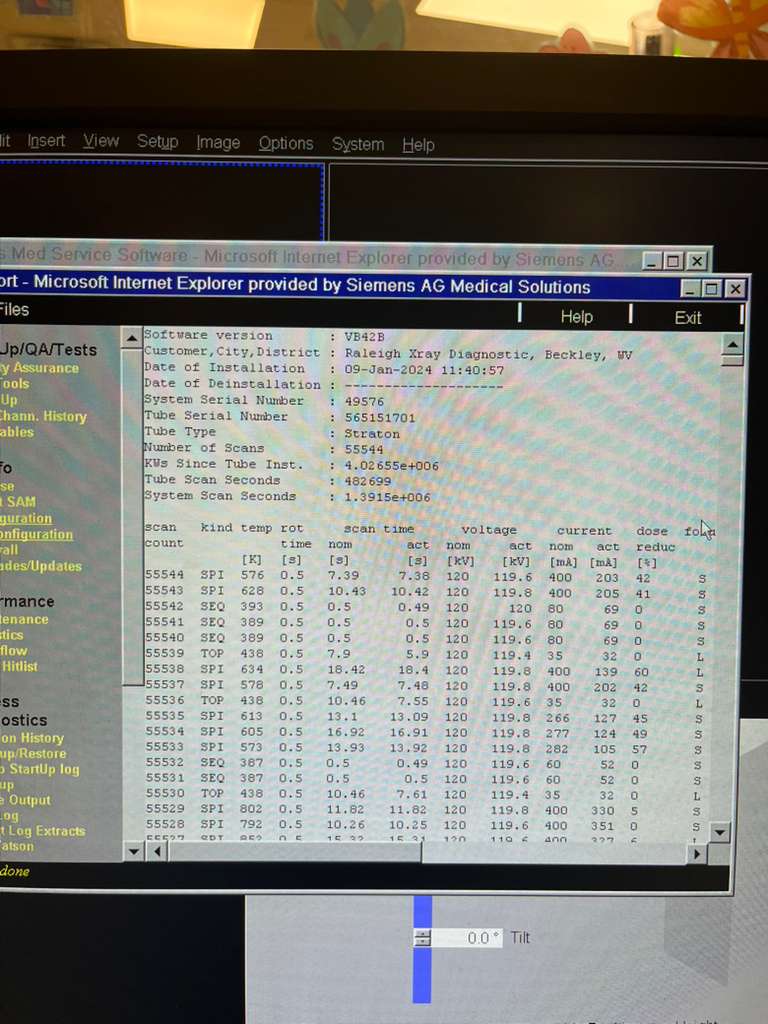The width and height of the screenshot is (768, 1024).
Task: Click the dose reduc column header
Action: [655, 539]
